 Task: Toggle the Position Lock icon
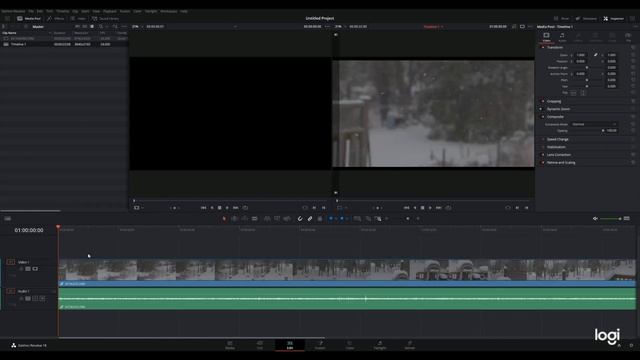[x=320, y=219]
